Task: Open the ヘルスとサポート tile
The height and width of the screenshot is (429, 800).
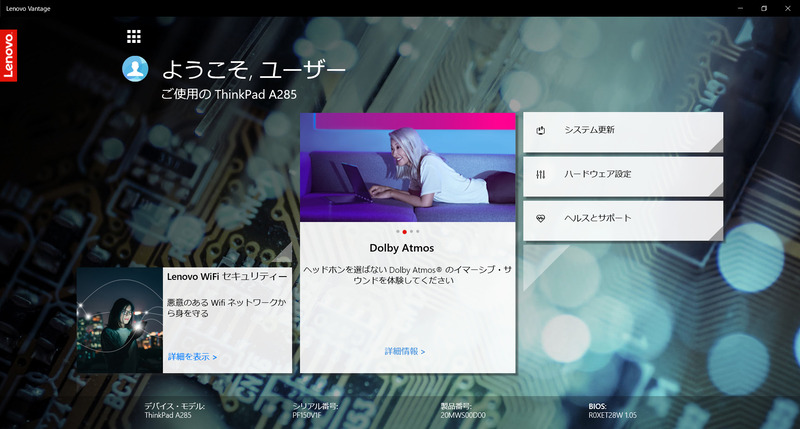Action: (x=623, y=220)
